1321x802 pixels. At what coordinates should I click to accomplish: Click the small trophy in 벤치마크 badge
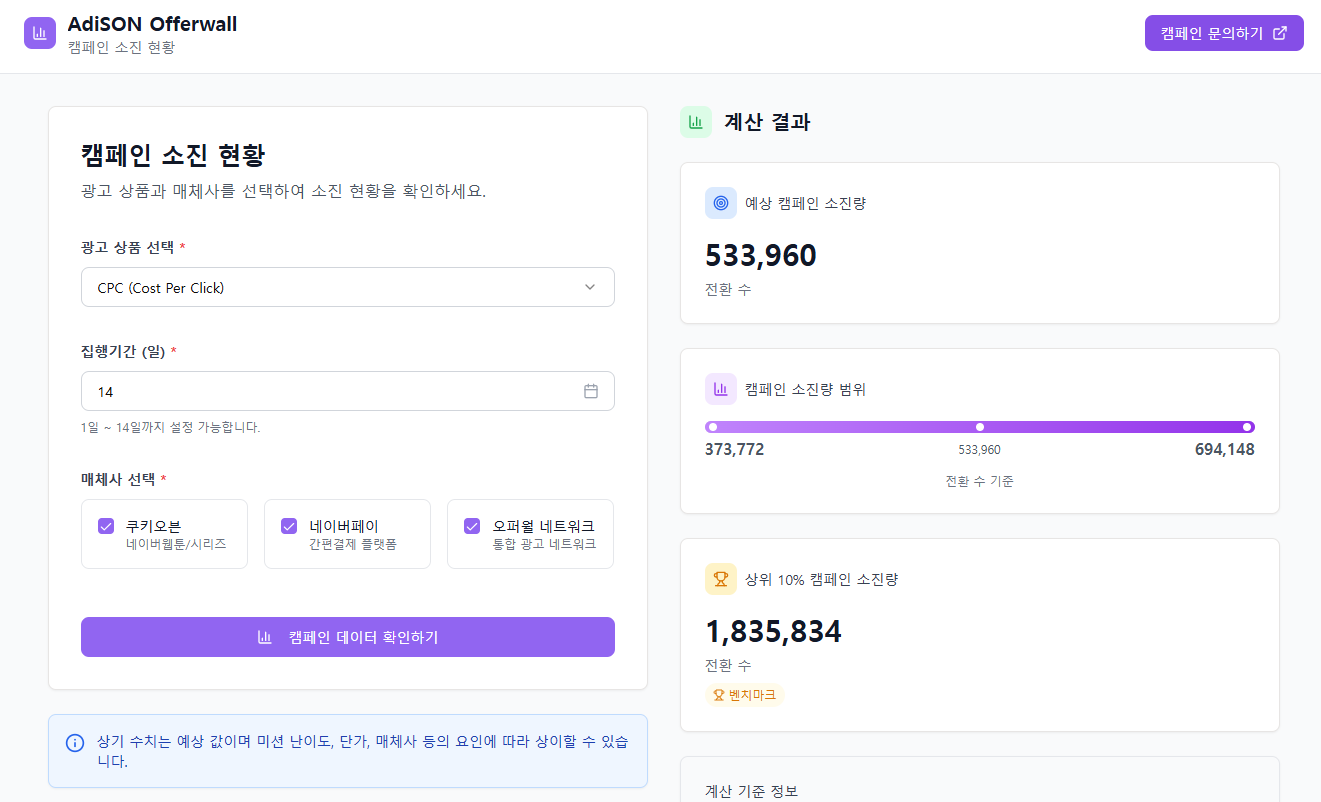[718, 695]
